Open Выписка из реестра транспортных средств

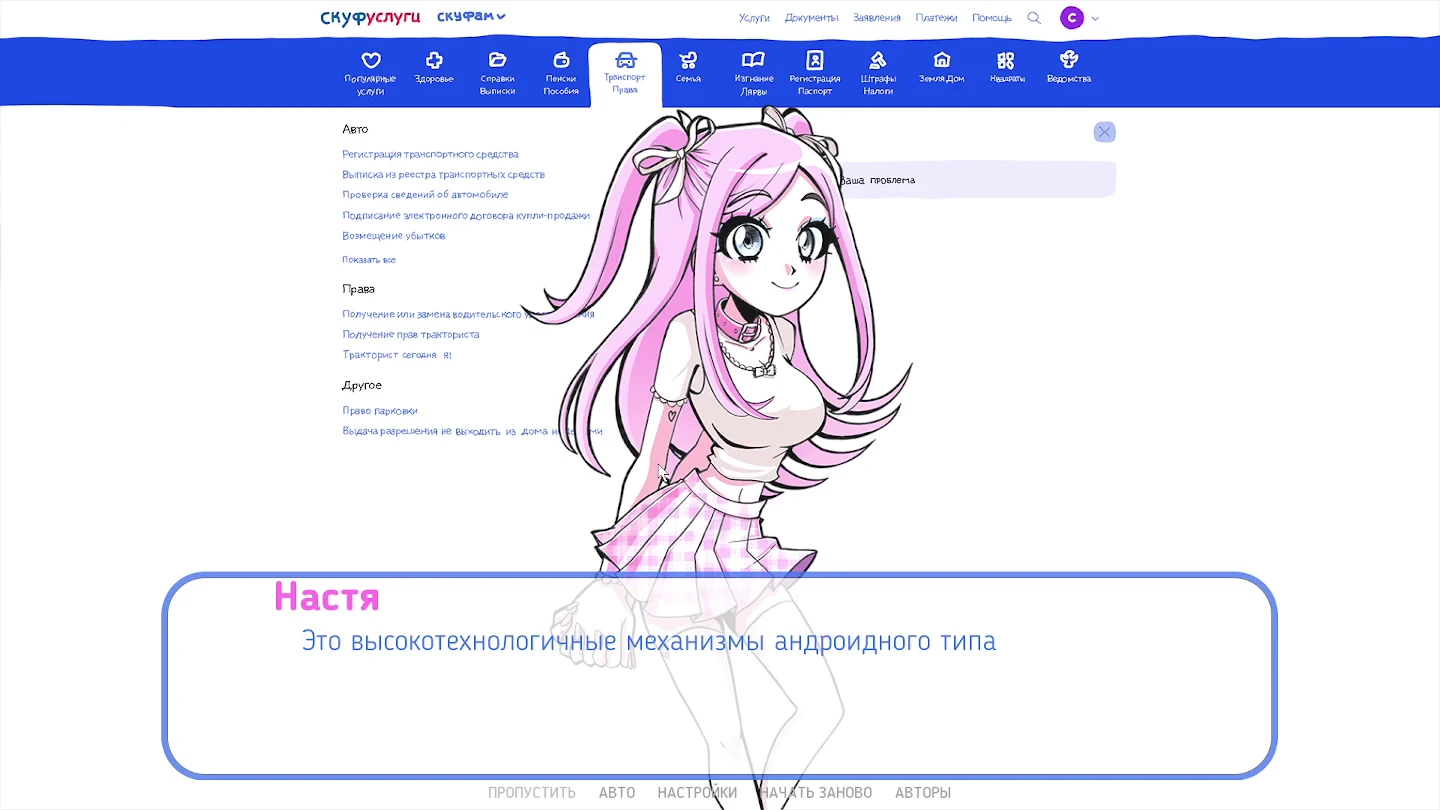pos(443,175)
